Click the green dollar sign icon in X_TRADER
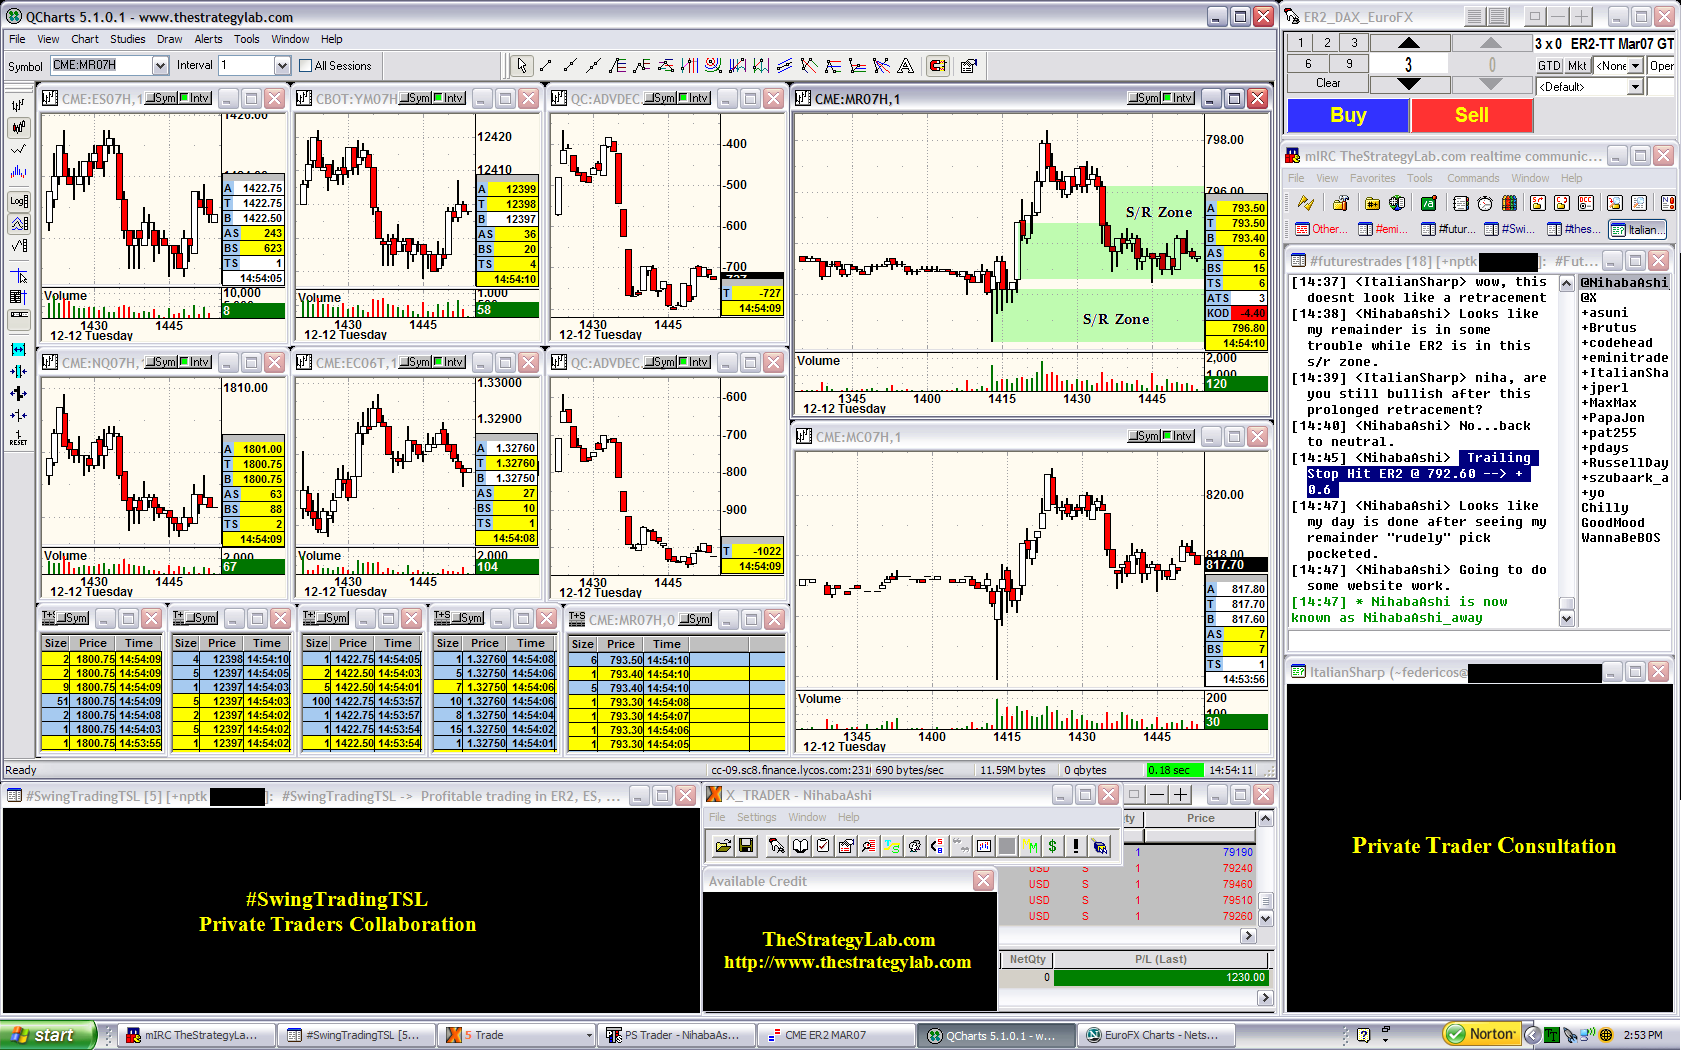The height and width of the screenshot is (1050, 1681). click(x=1052, y=846)
